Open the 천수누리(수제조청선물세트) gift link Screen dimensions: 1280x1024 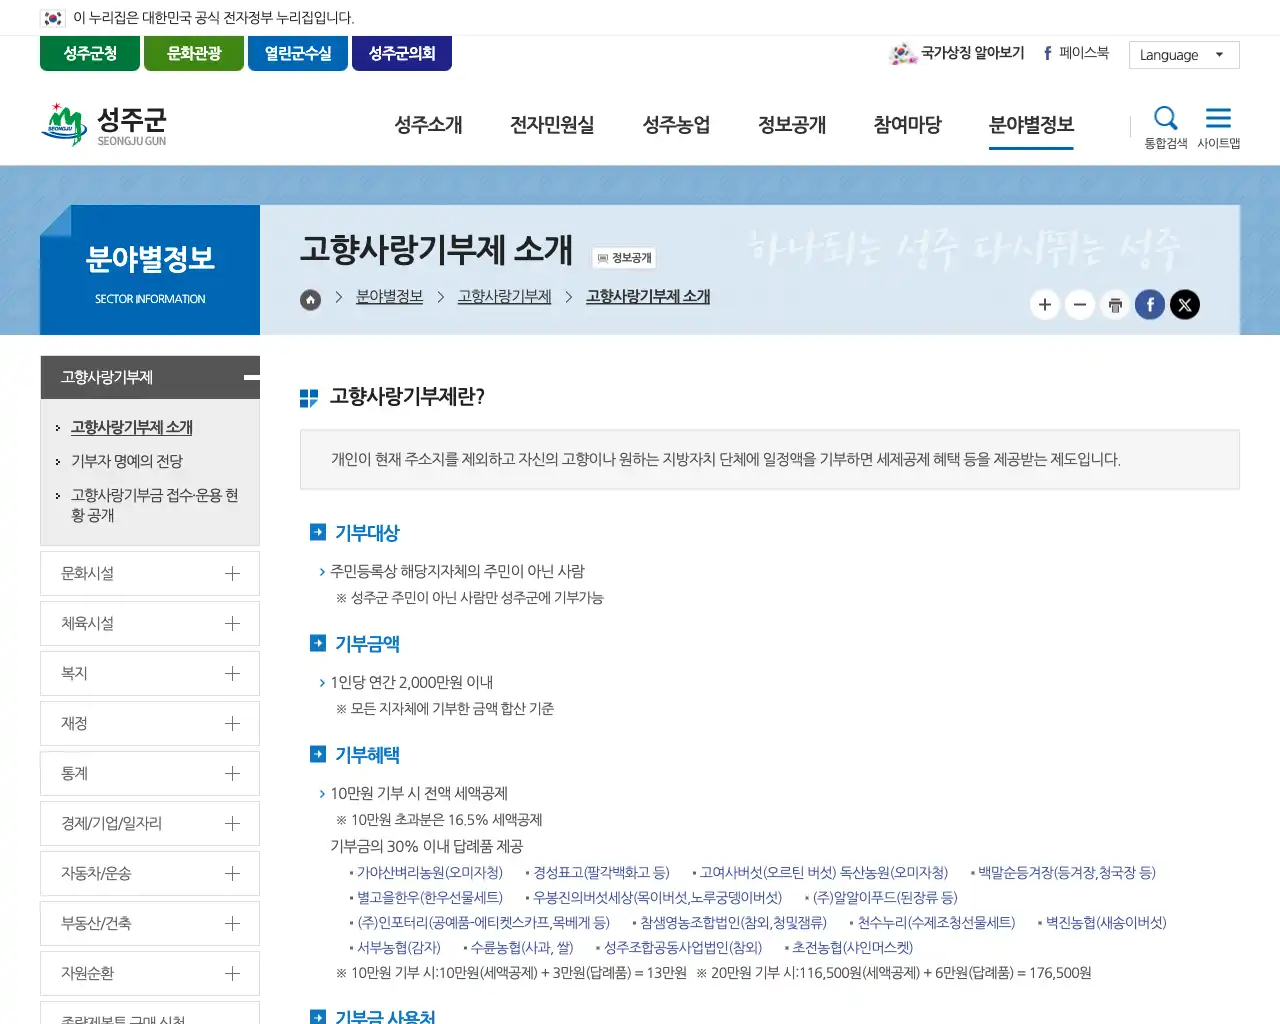[x=936, y=923]
